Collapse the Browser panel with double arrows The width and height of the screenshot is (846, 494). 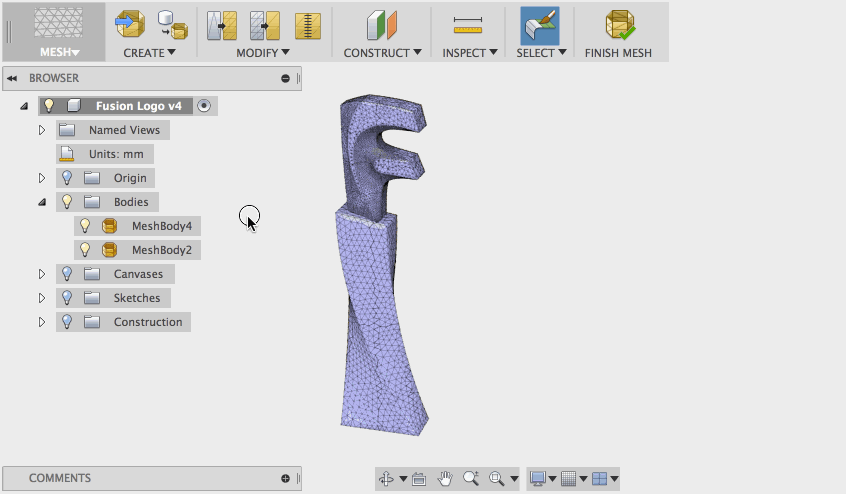coord(12,78)
